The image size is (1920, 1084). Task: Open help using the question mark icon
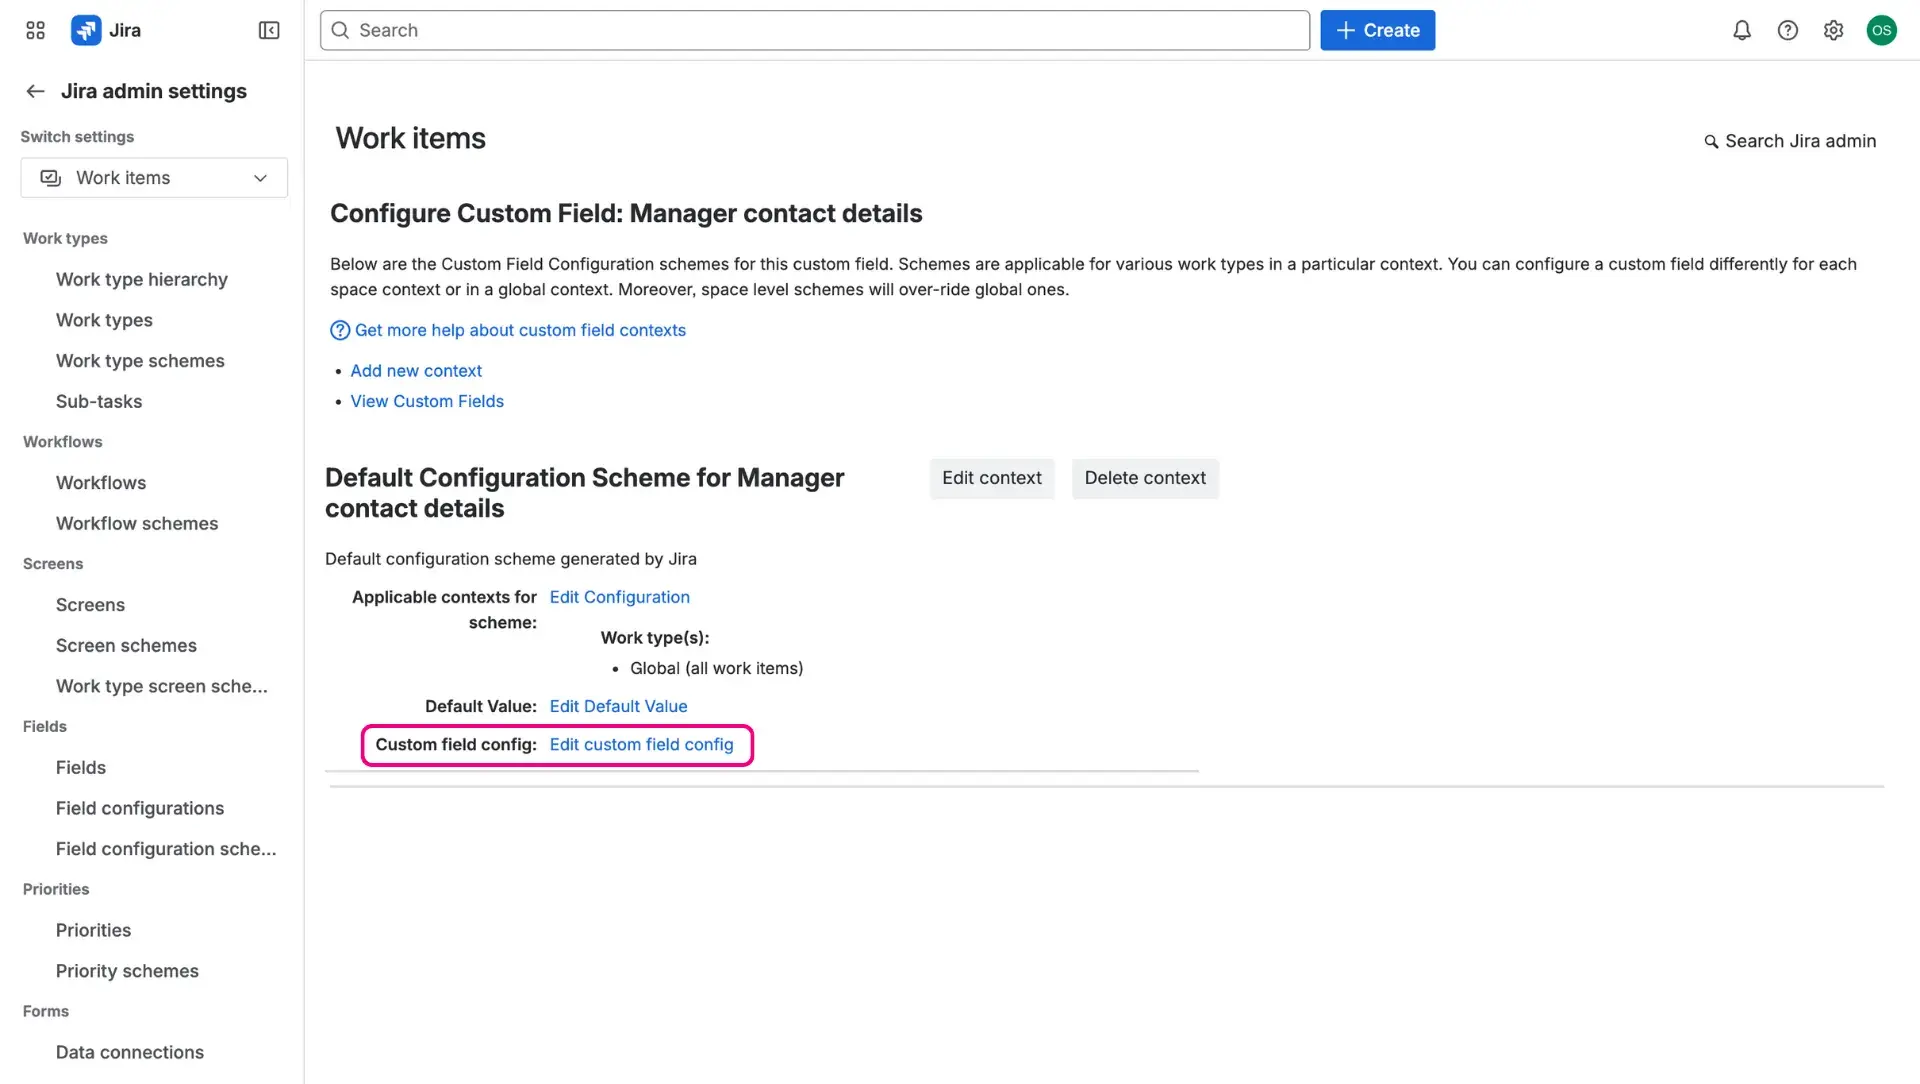click(1788, 30)
